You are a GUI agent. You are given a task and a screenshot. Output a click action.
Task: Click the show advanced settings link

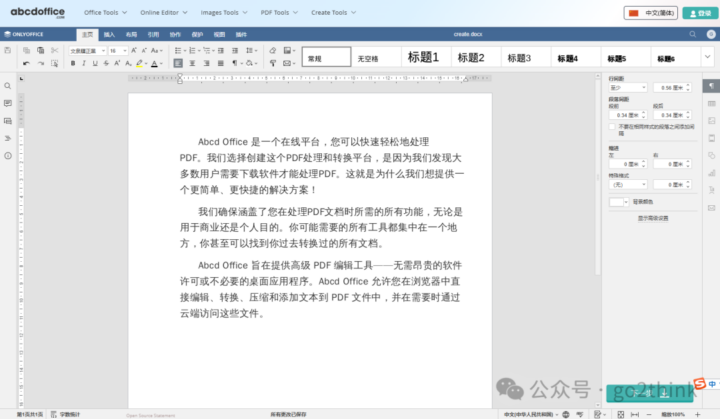[x=652, y=218]
